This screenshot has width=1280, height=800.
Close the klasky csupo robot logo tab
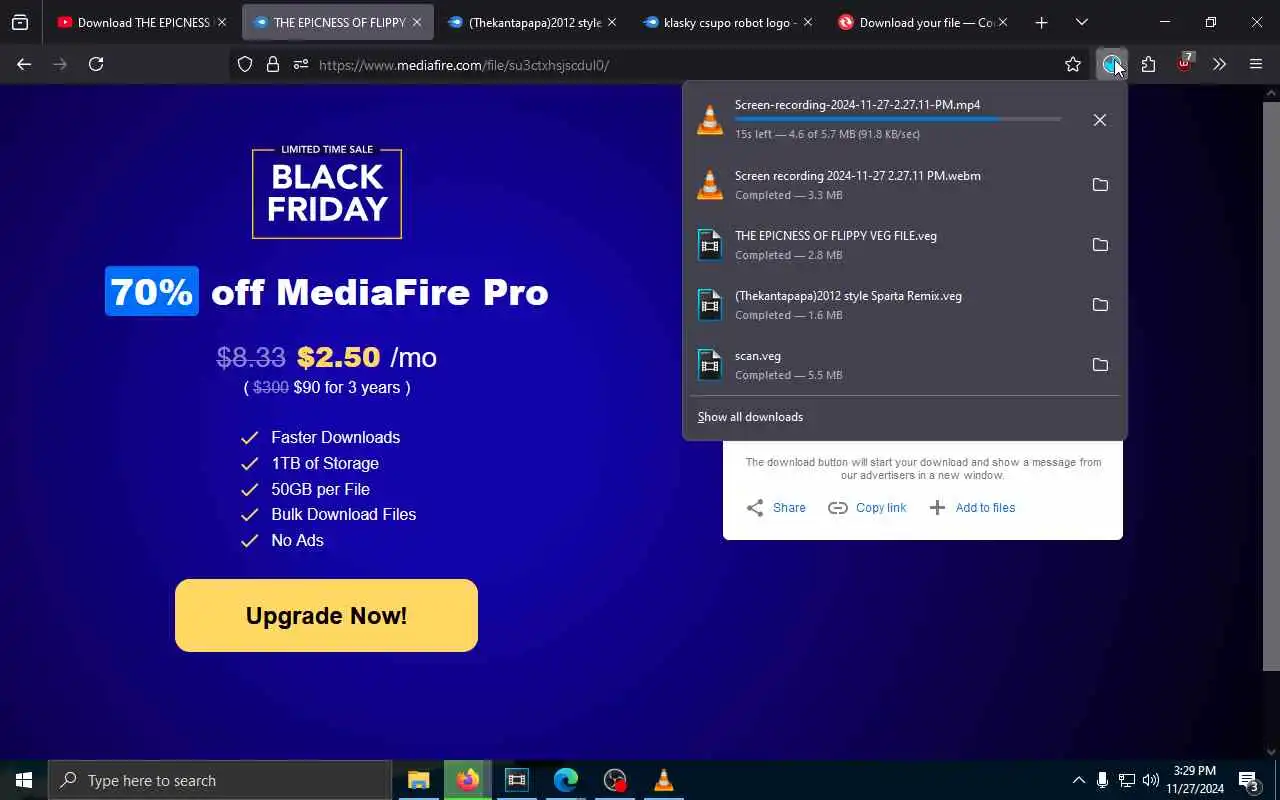point(807,22)
